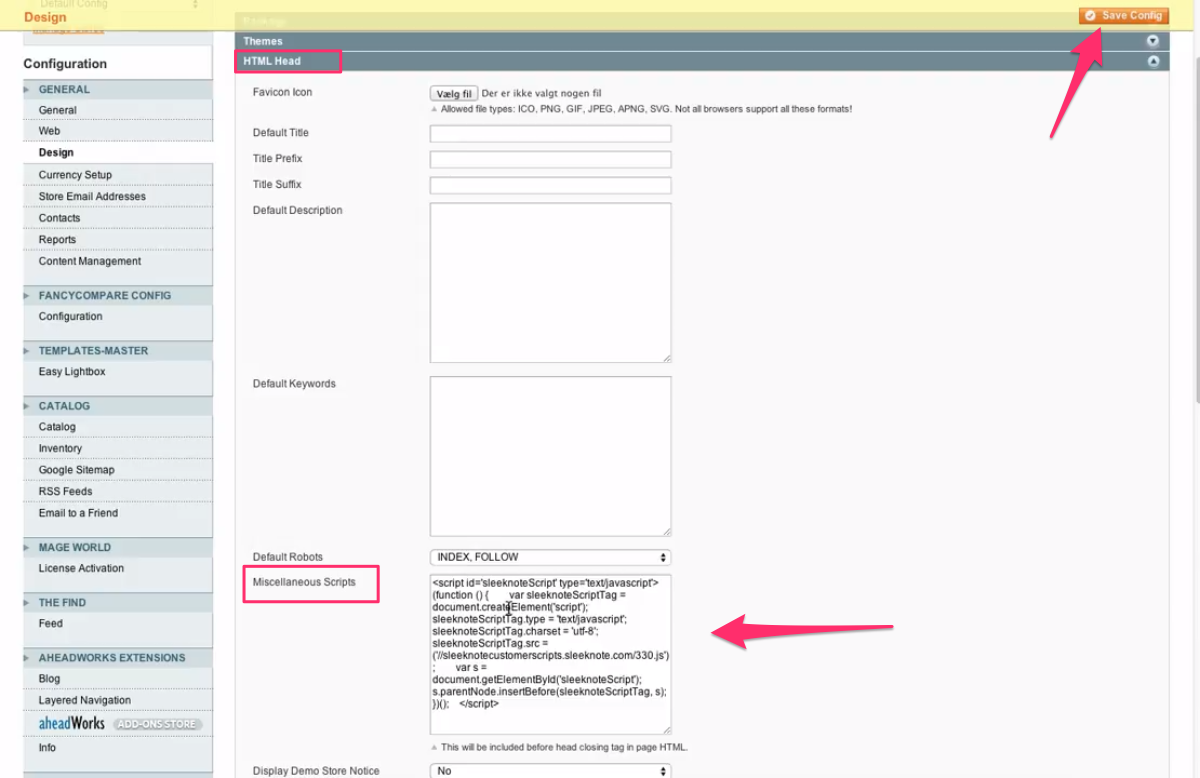Open Store Email Addresses configuration

92,196
